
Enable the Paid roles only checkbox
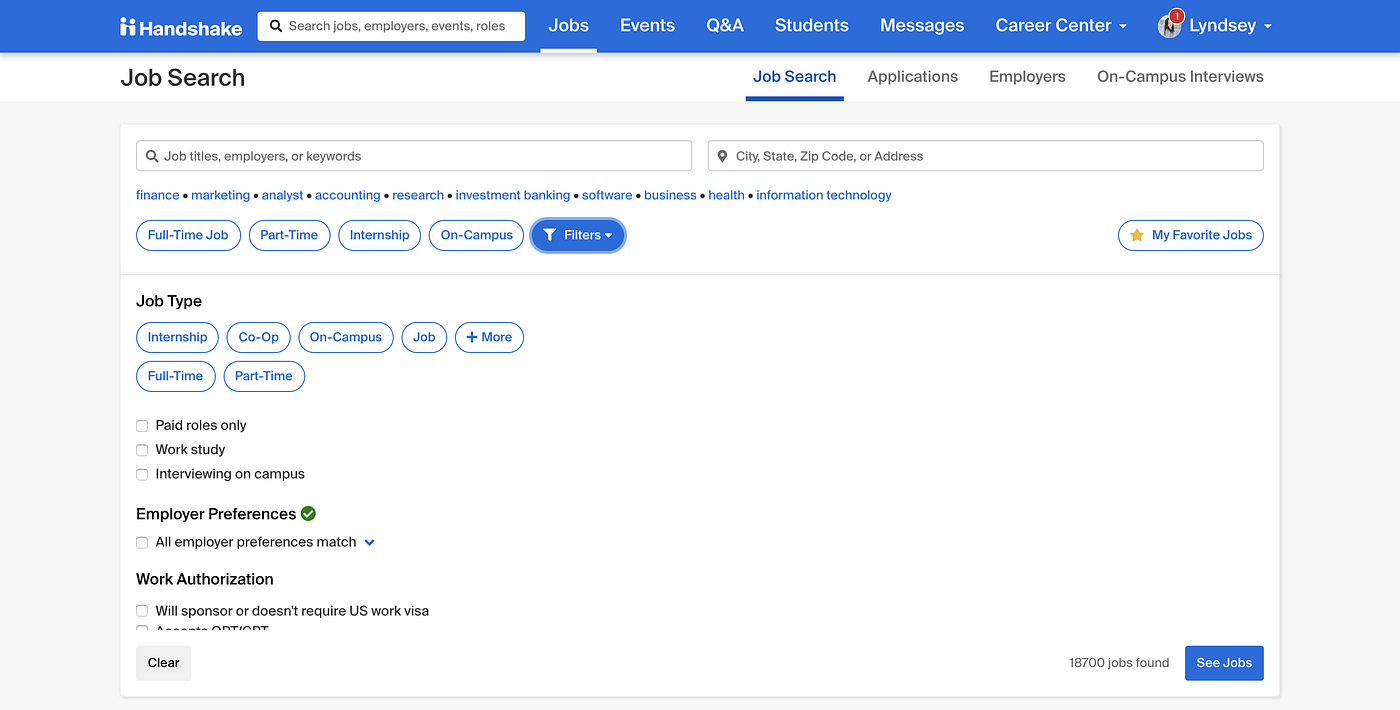click(141, 425)
